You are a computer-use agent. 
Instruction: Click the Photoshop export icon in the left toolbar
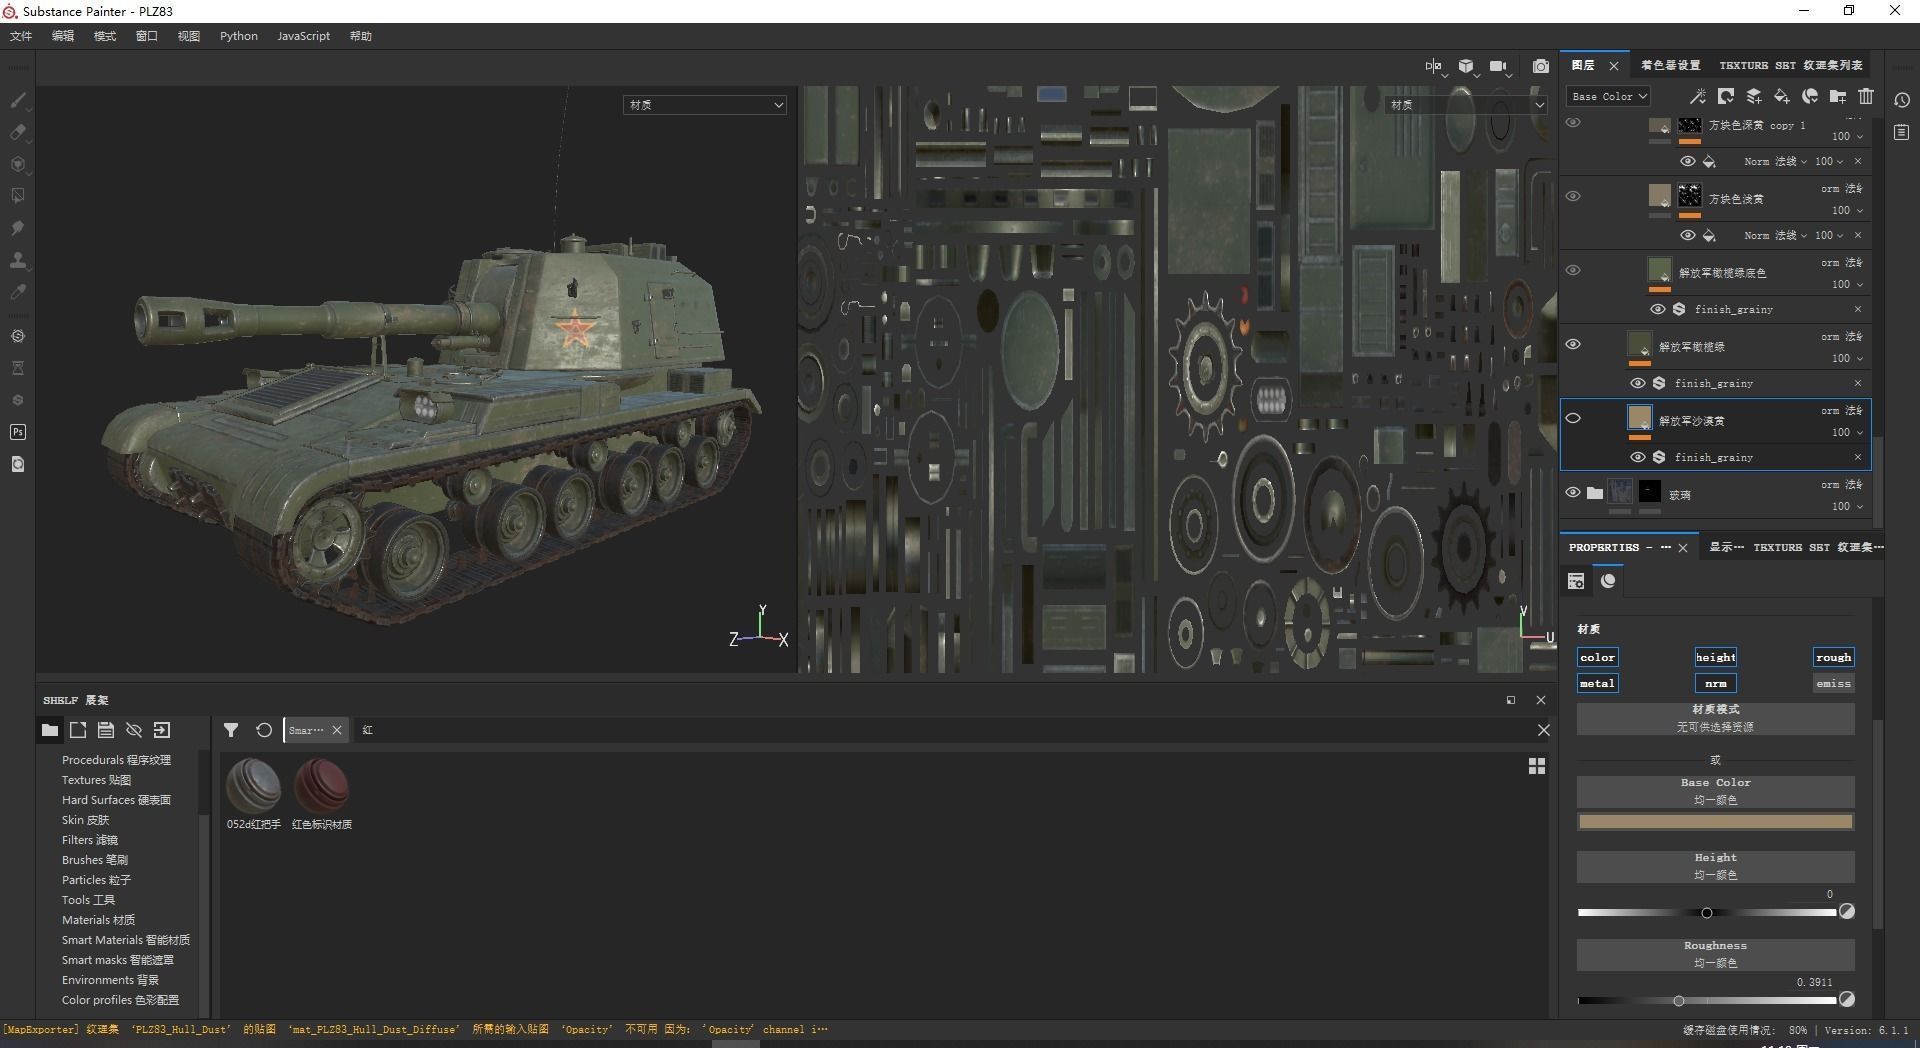point(17,432)
